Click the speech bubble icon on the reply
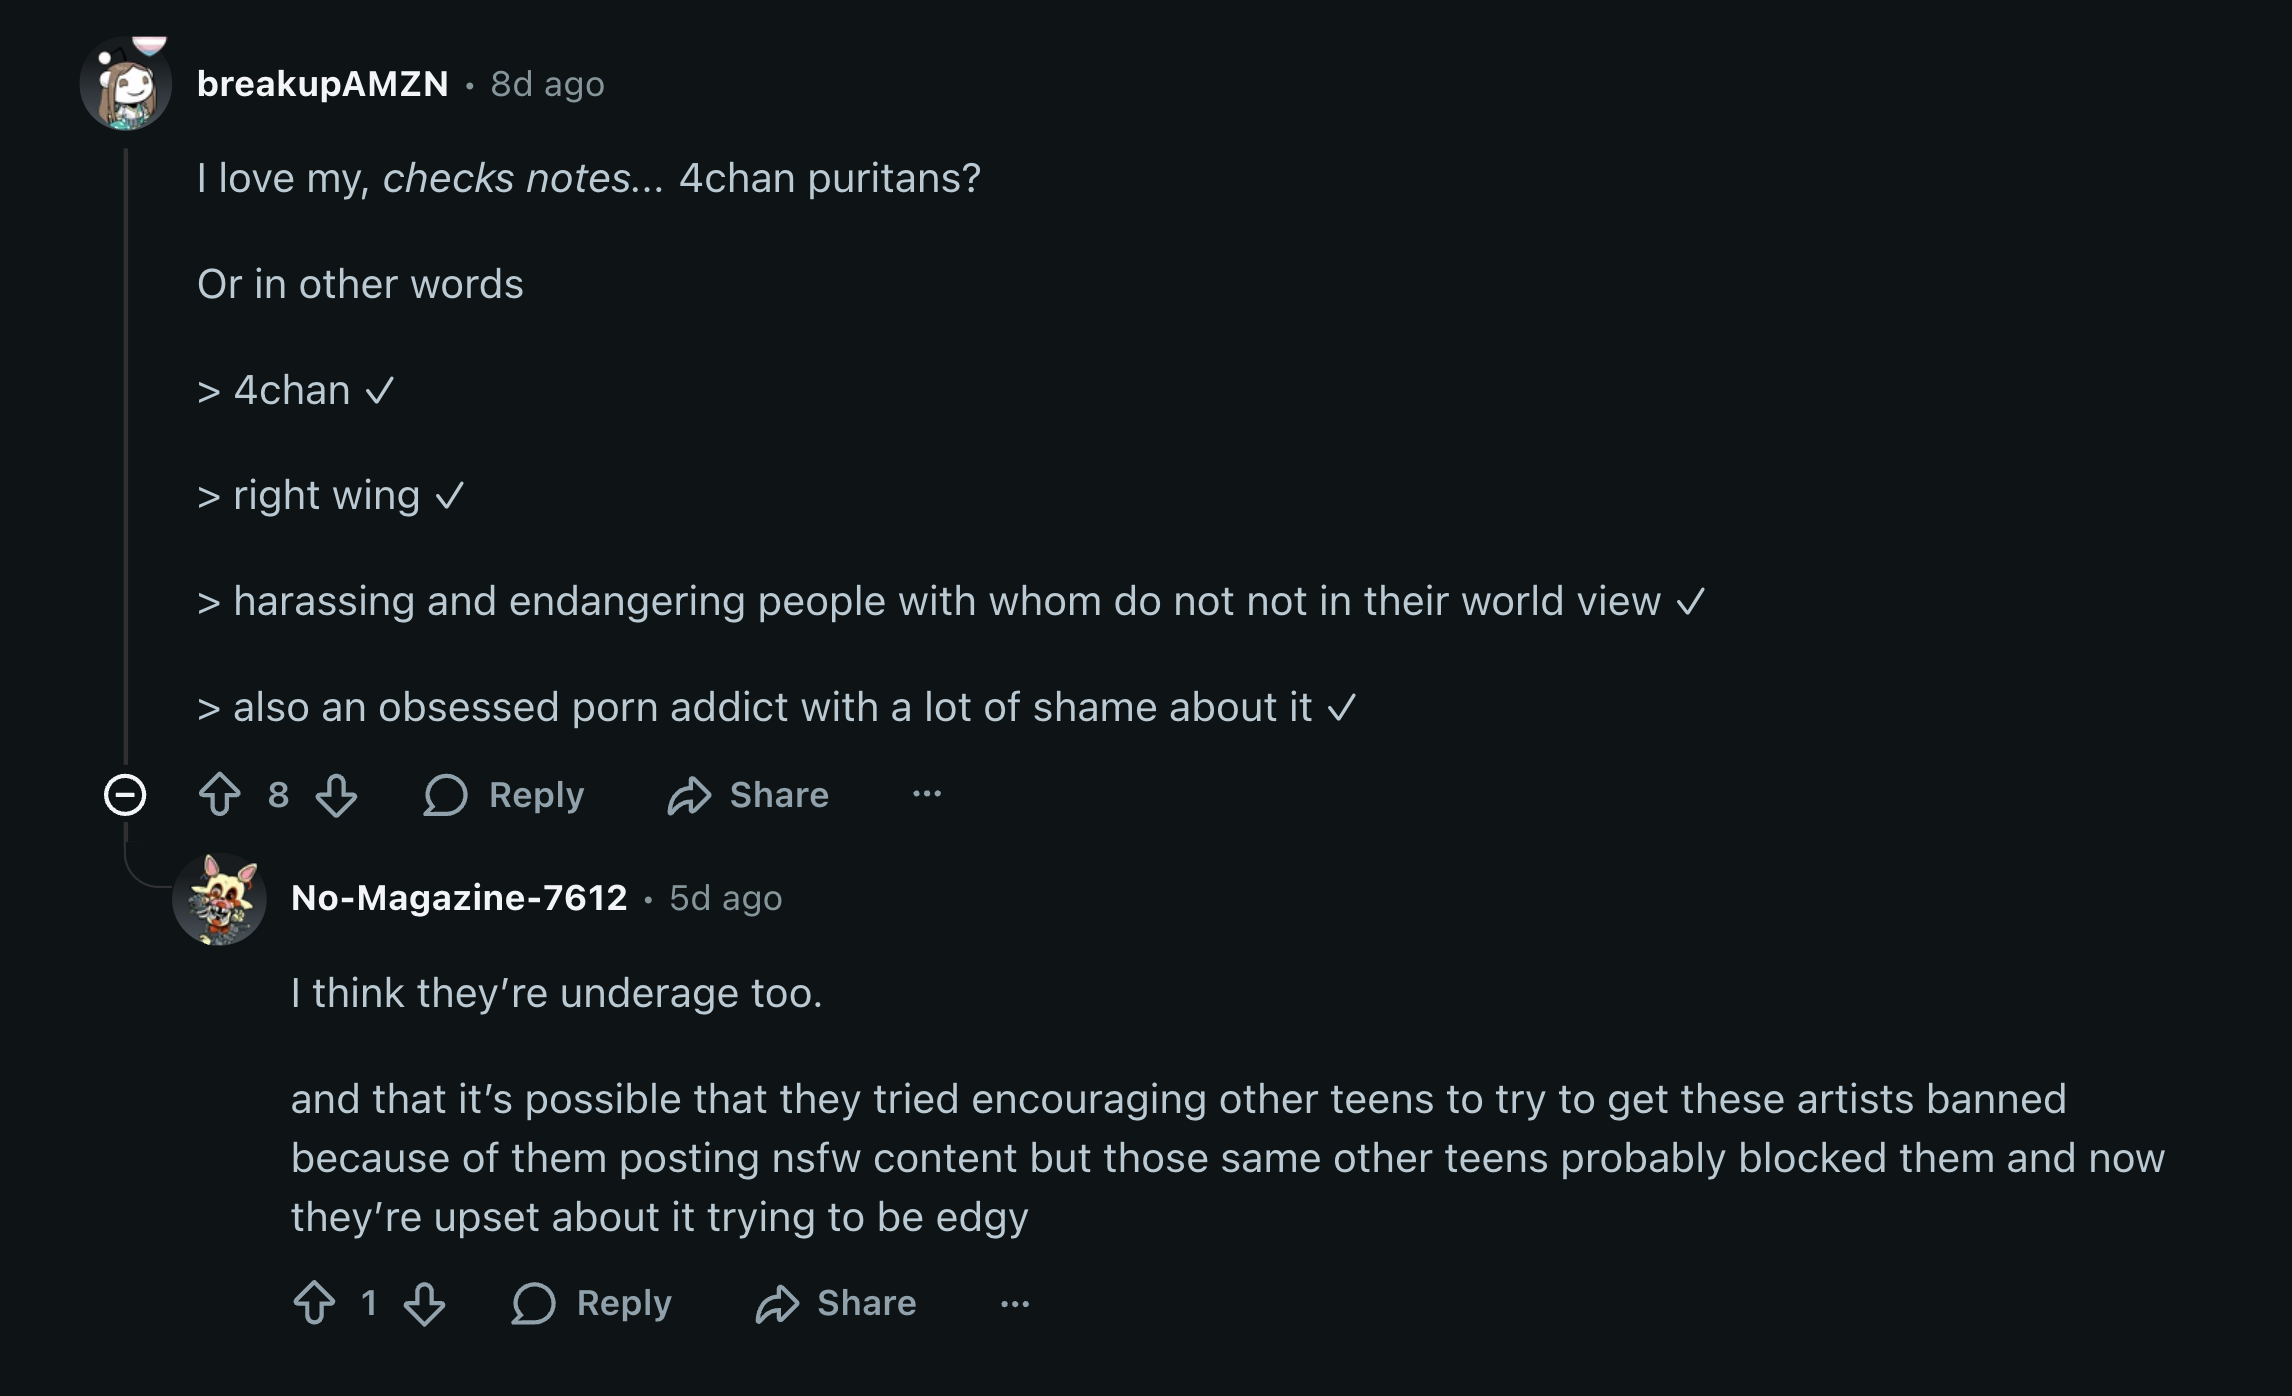Viewport: 2292px width, 1396px height. pos(533,1303)
